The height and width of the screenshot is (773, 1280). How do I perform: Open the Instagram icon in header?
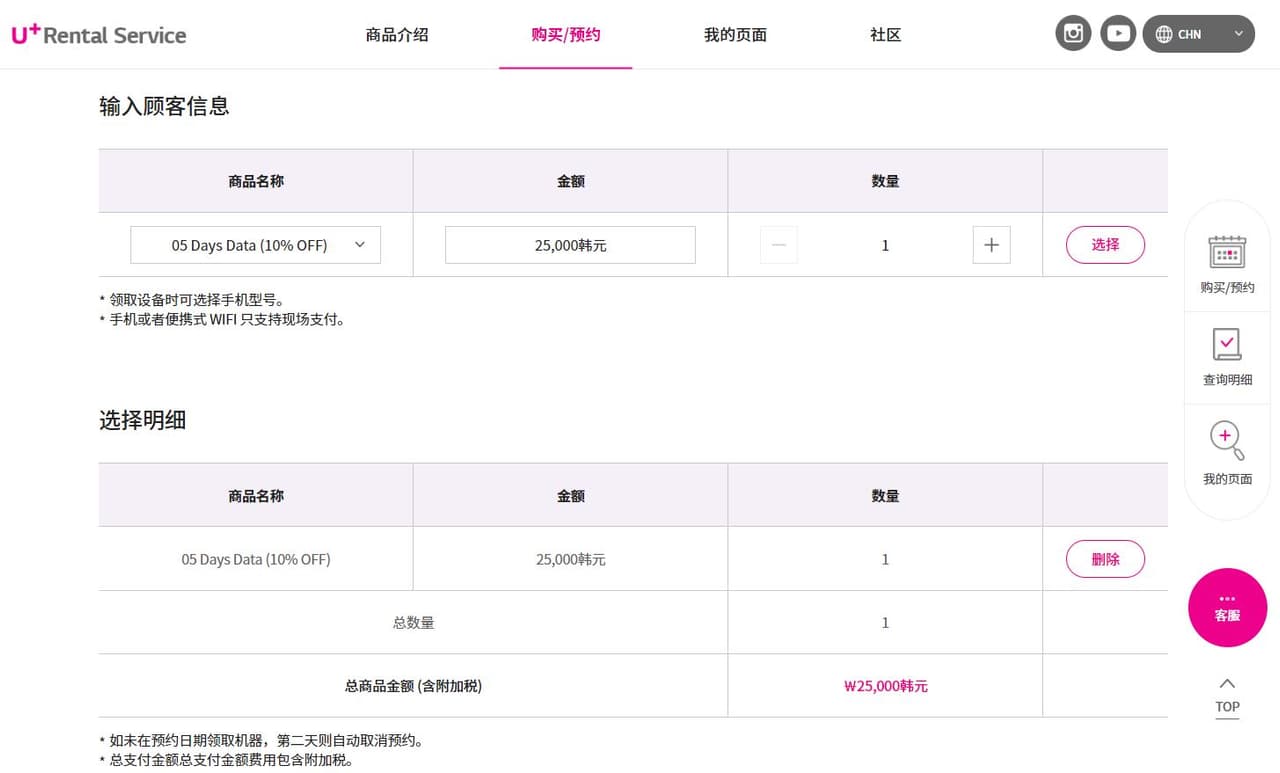1073,34
